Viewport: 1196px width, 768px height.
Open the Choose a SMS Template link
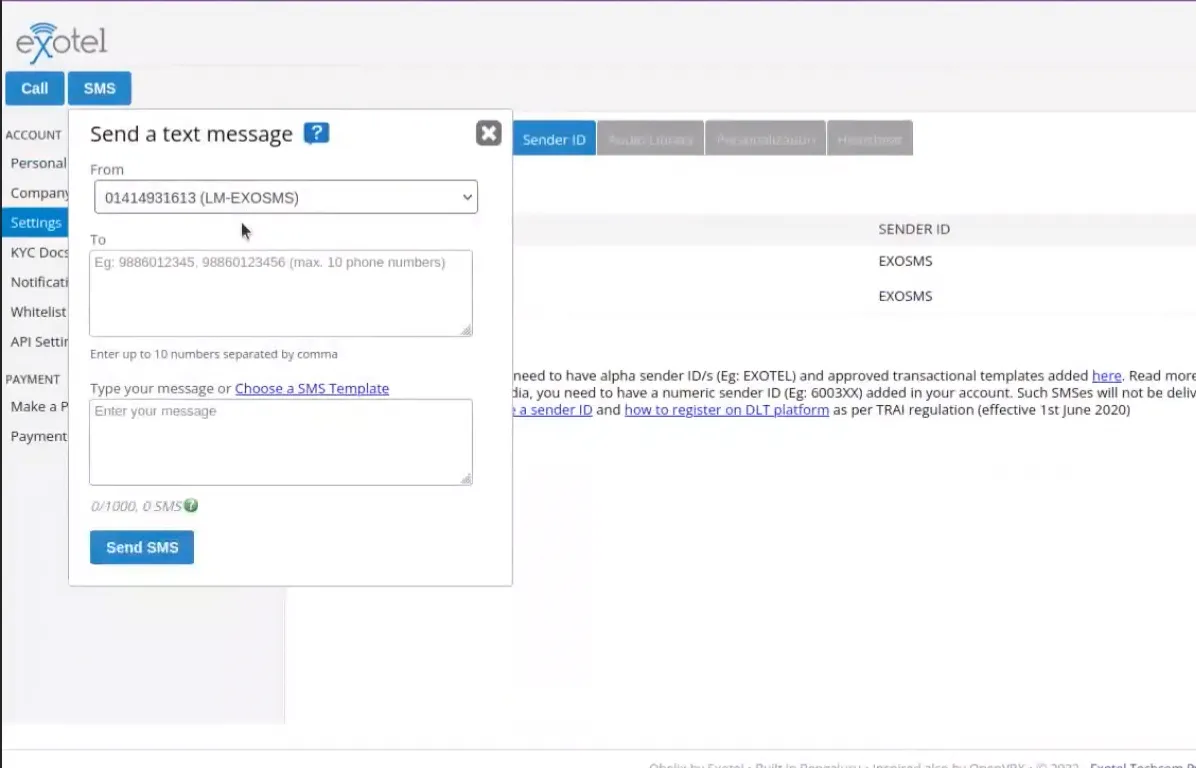pyautogui.click(x=312, y=388)
